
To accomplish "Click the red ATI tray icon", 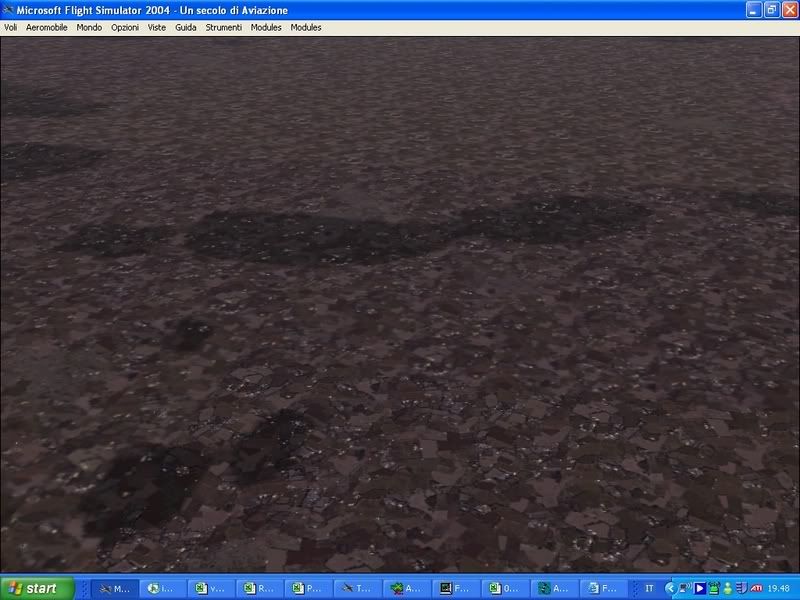I will tap(756, 589).
